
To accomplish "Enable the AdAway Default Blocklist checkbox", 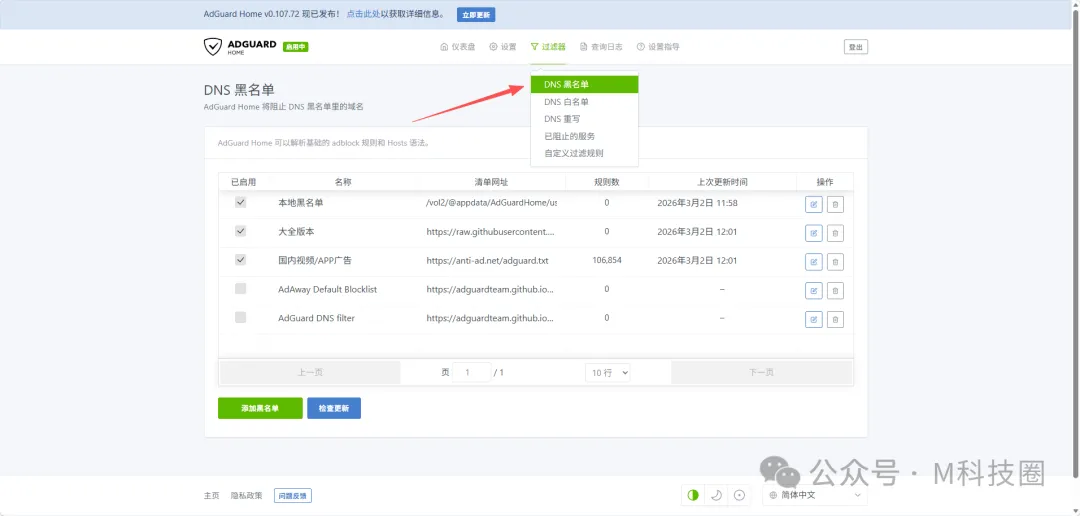I will pyautogui.click(x=240, y=289).
